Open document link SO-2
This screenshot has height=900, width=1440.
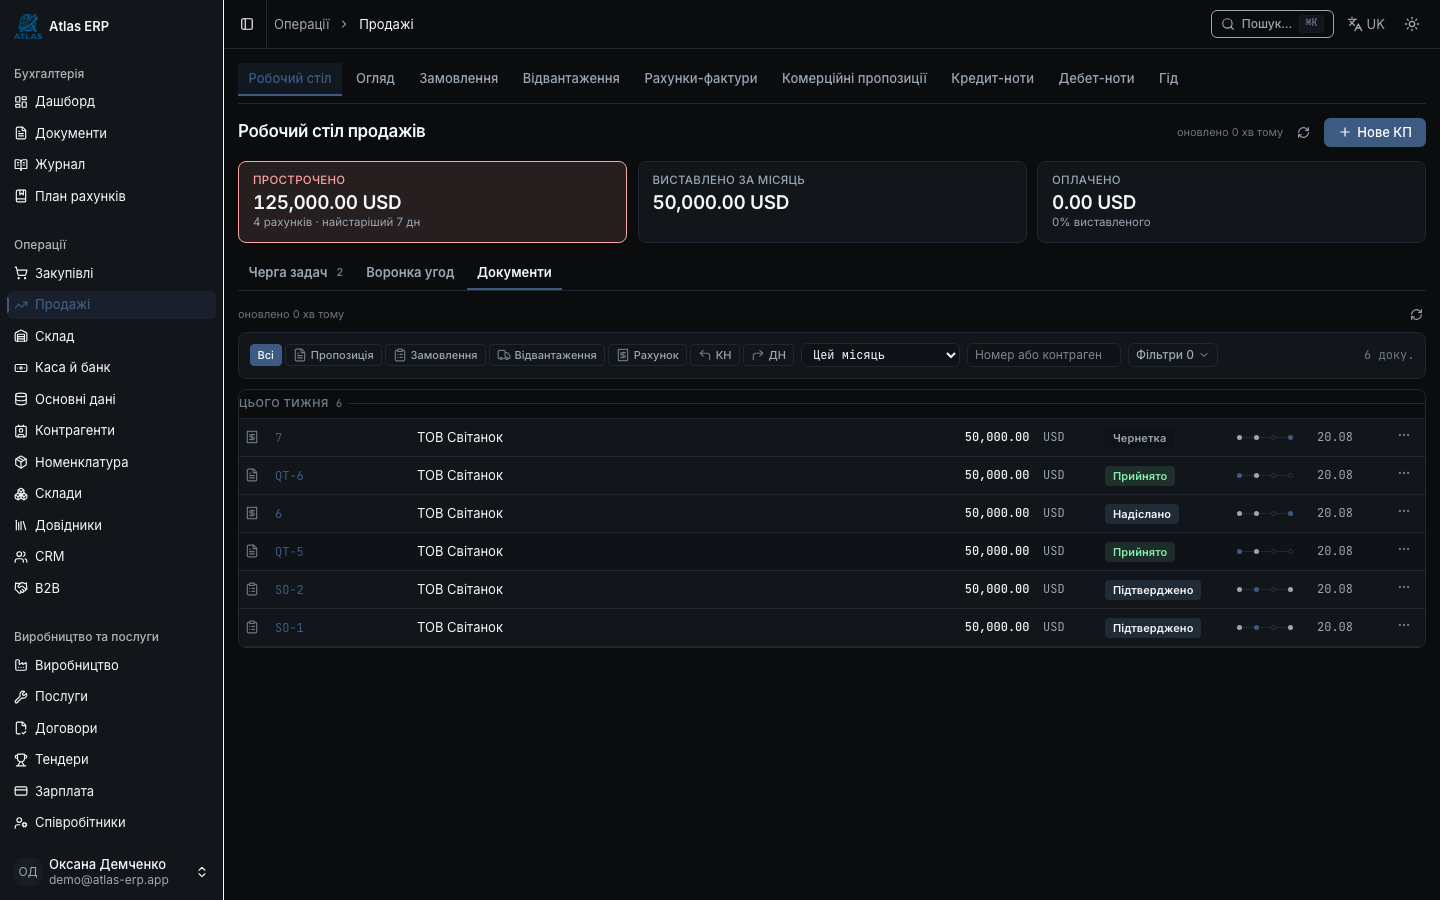289,590
